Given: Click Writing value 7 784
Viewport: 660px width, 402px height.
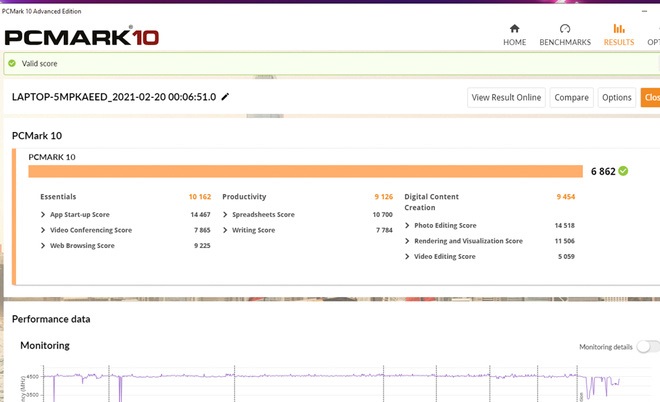Looking at the screenshot, I should pyautogui.click(x=384, y=230).
